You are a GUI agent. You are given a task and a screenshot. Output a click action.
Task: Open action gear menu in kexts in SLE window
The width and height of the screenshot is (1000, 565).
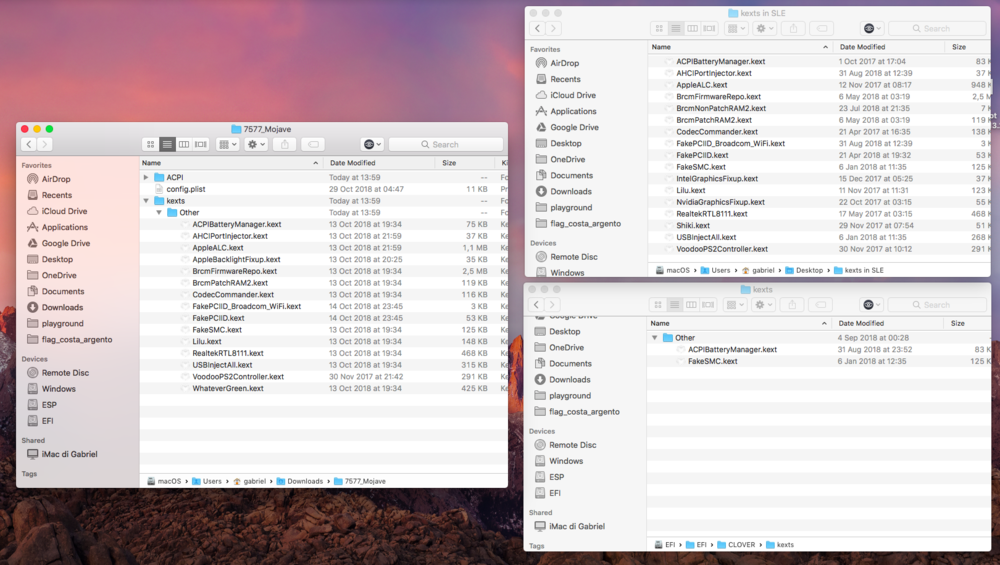[764, 29]
